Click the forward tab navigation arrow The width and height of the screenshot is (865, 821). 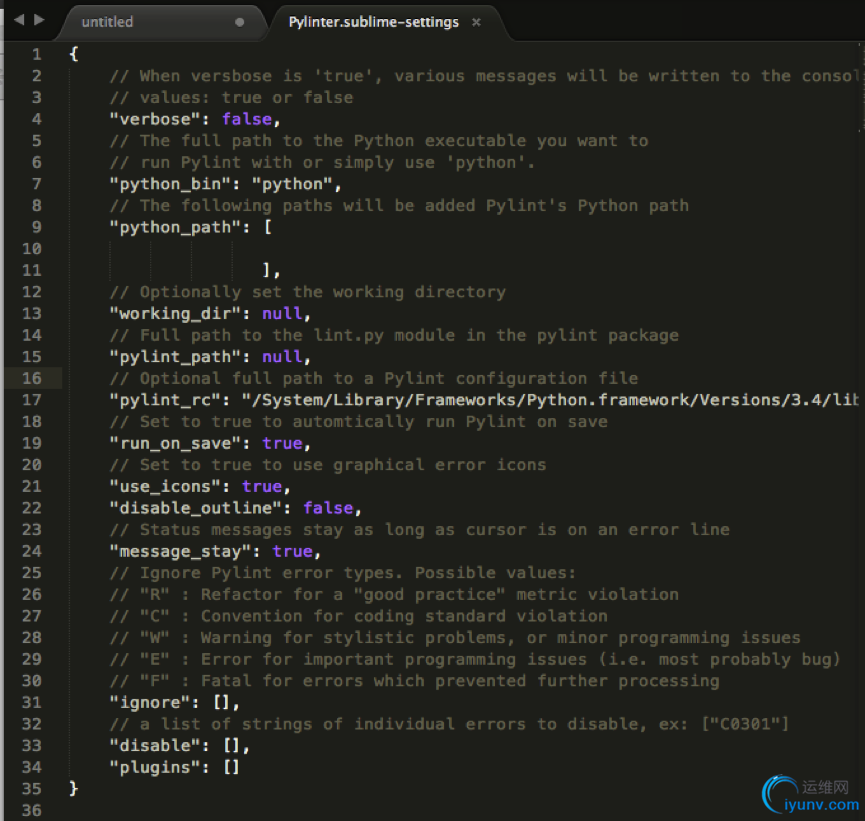tap(39, 20)
